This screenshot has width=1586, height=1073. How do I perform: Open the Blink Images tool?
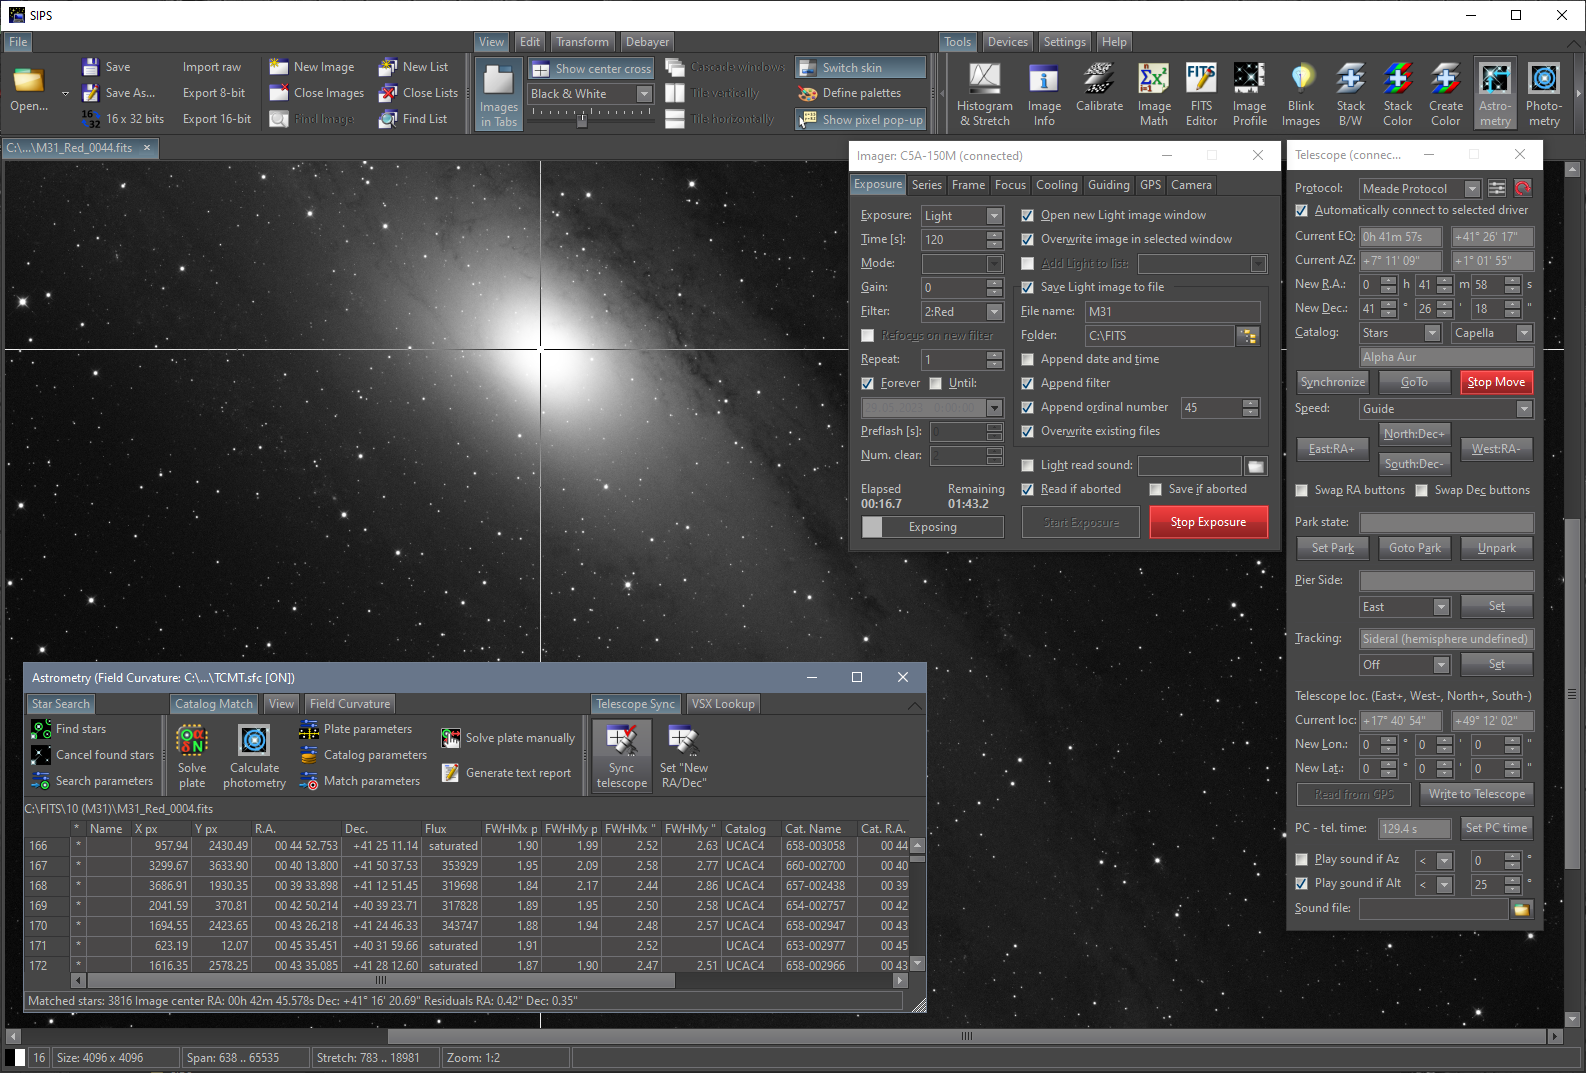(x=1300, y=94)
